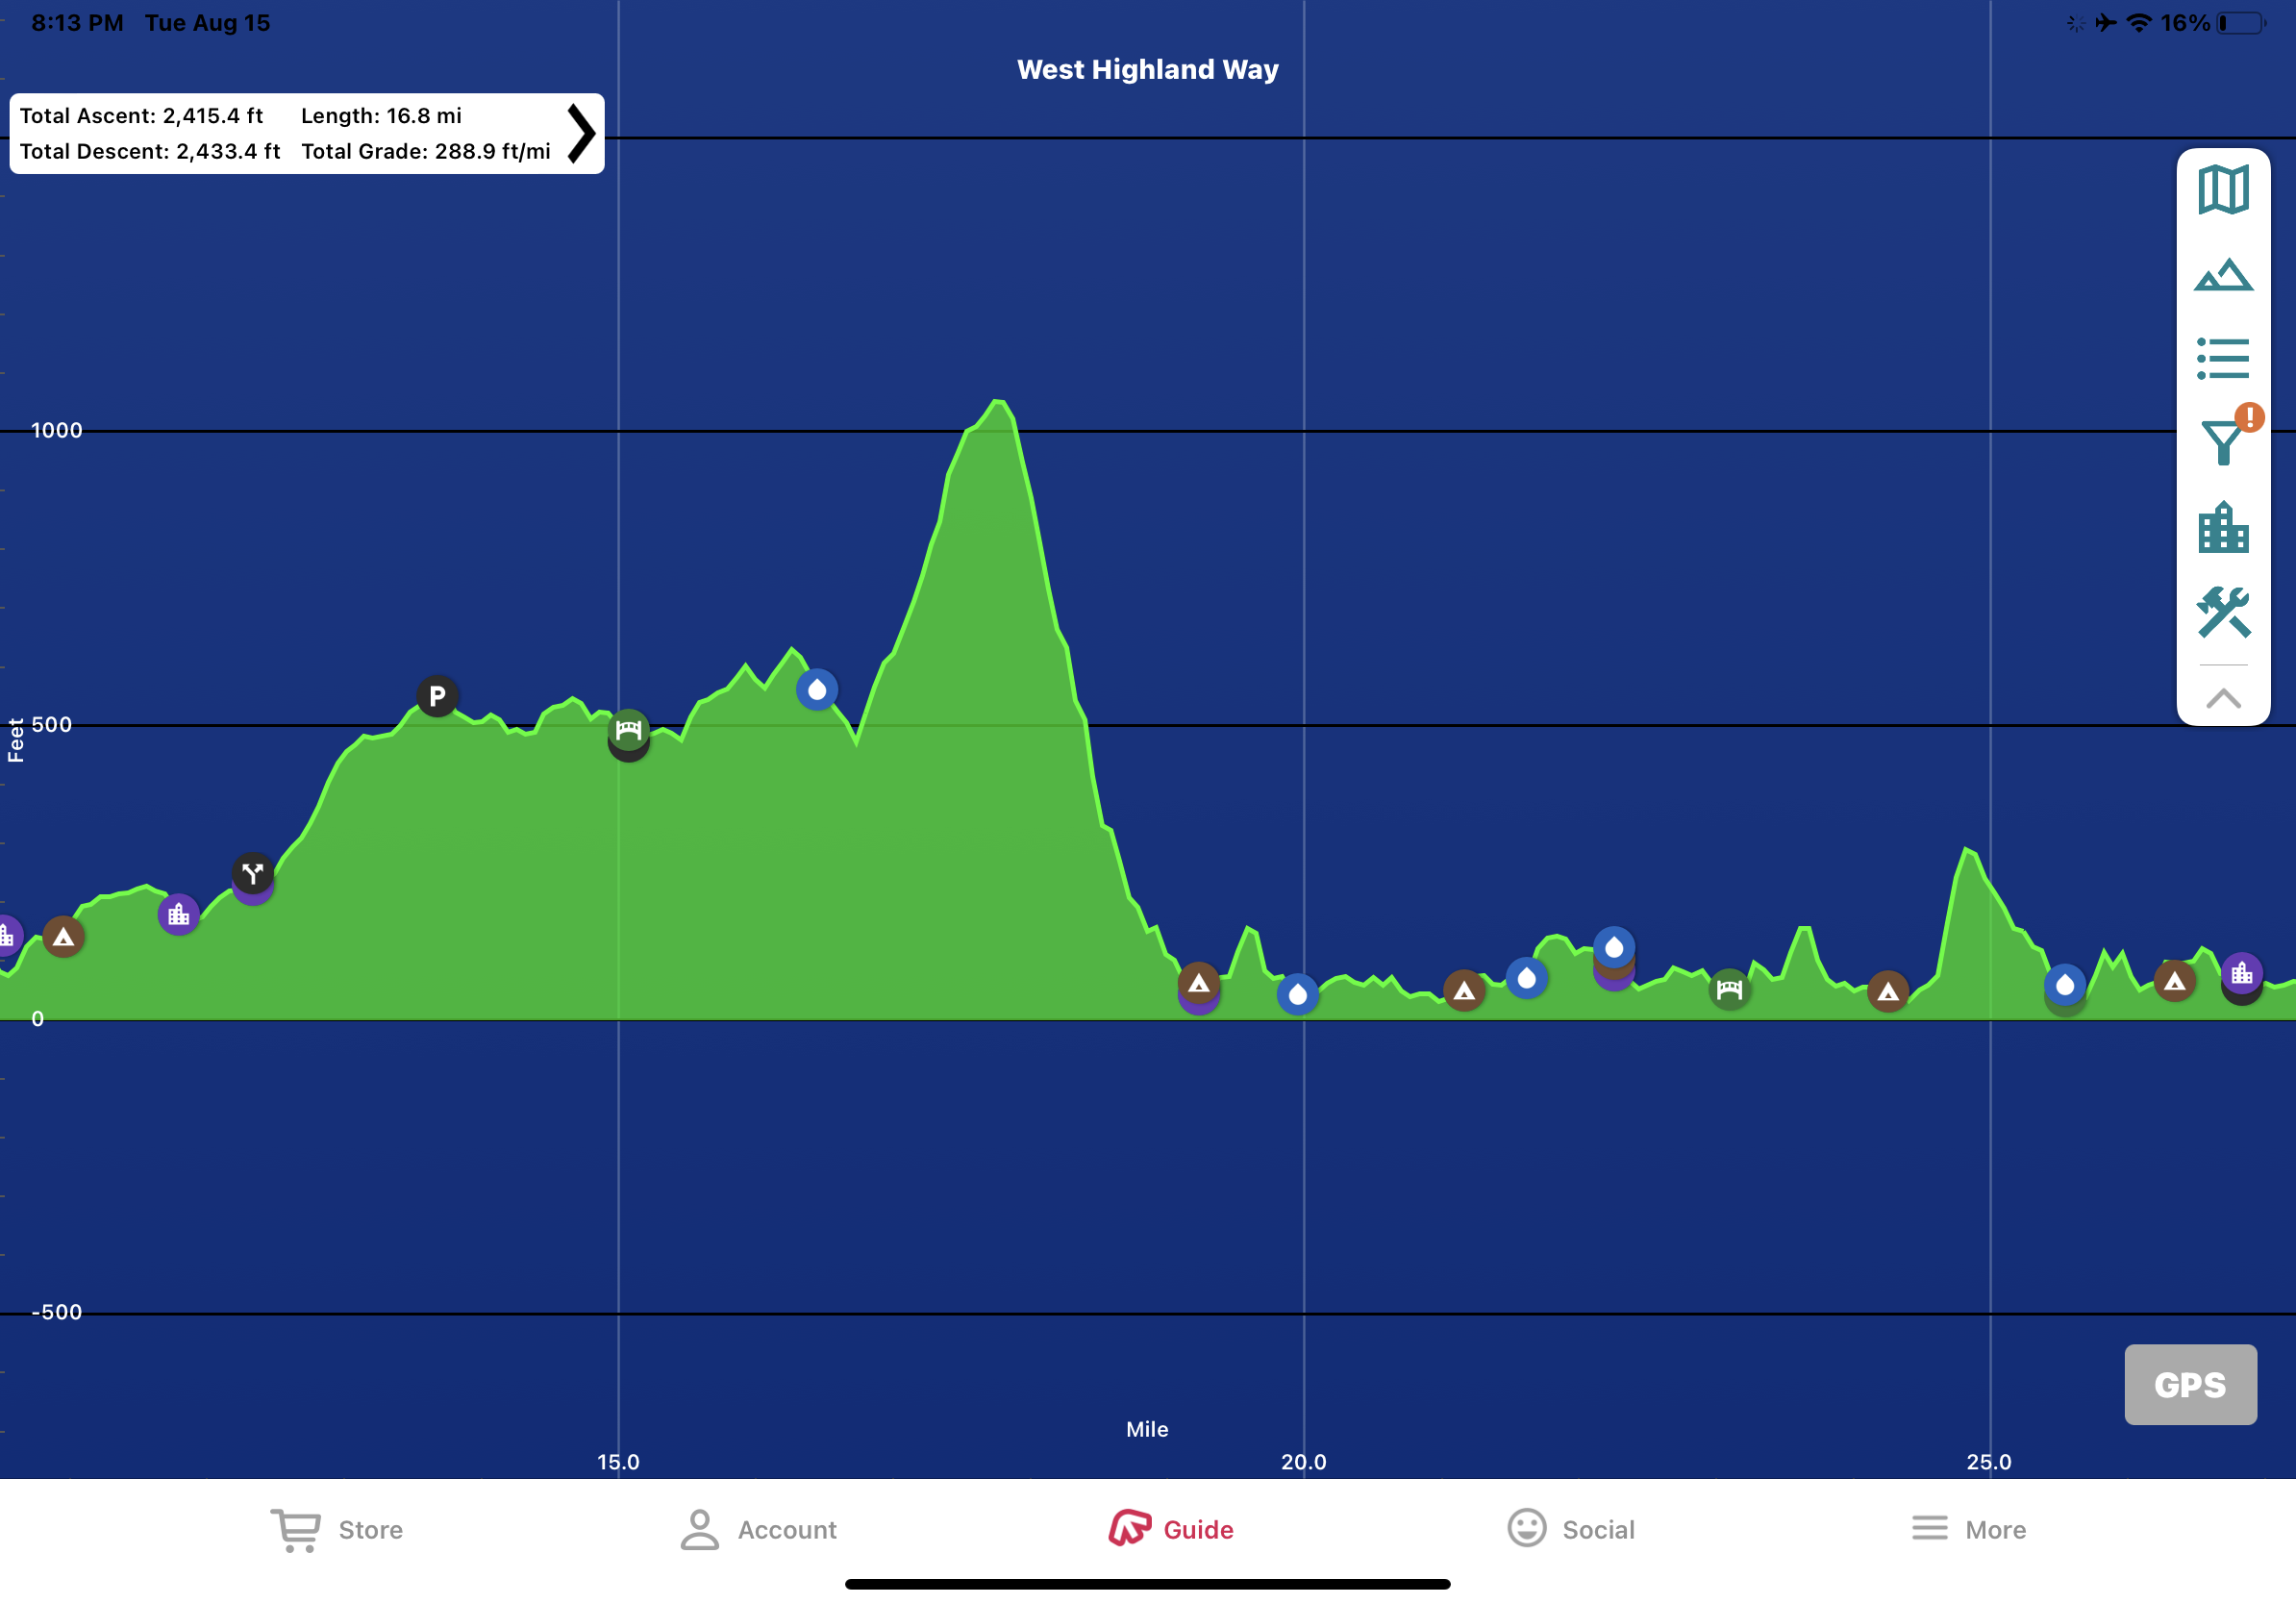Image resolution: width=2296 pixels, height=1604 pixels.
Task: Open the waypoint list icon
Action: [x=2222, y=358]
